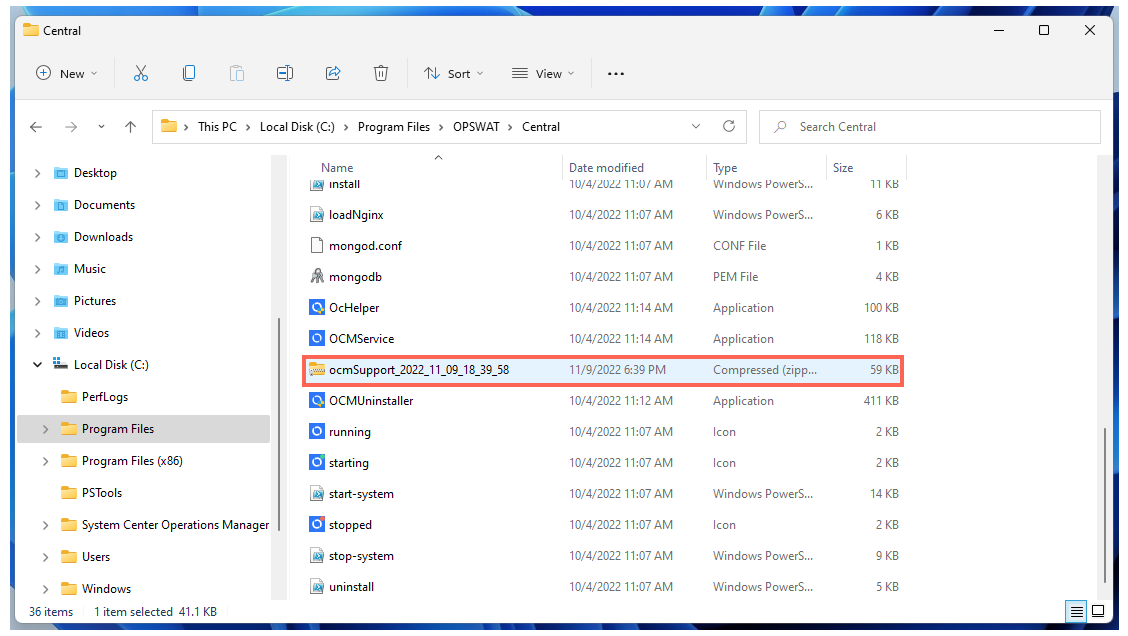Click Program Files breadcrumb segment

tap(394, 127)
